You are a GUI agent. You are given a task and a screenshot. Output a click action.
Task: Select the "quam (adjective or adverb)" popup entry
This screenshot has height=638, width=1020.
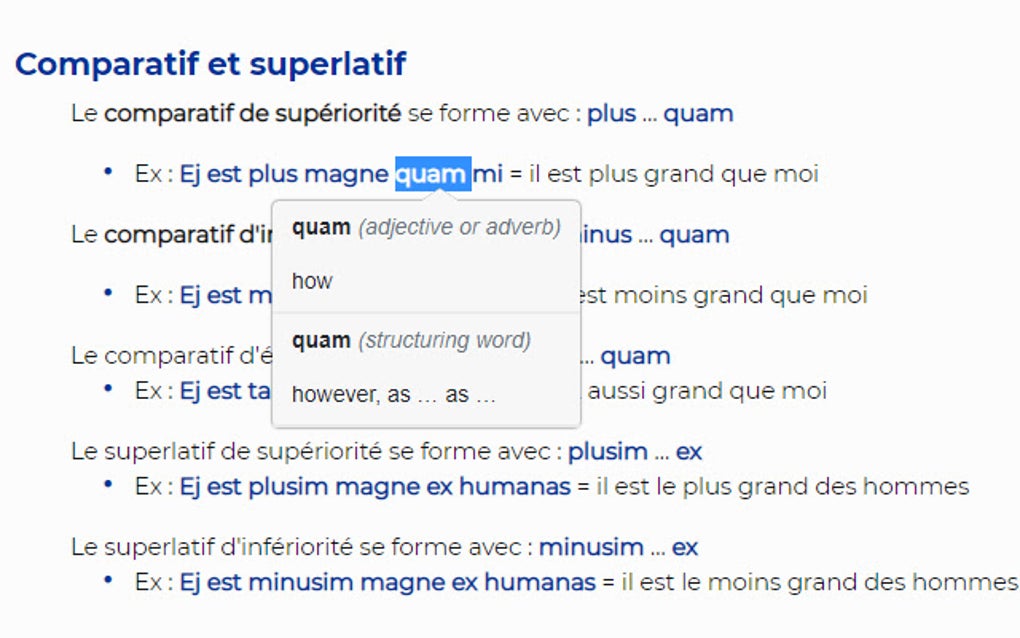click(425, 228)
